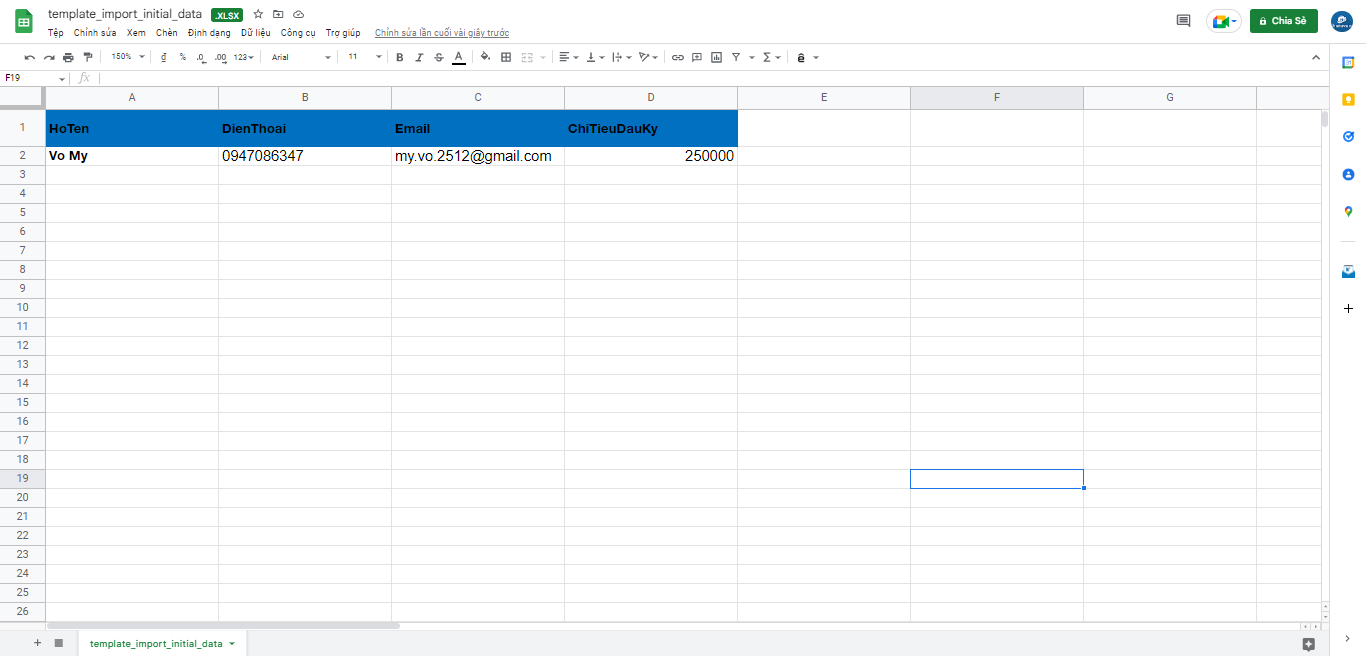Insert a comment
The image size is (1366, 656).
click(x=697, y=57)
